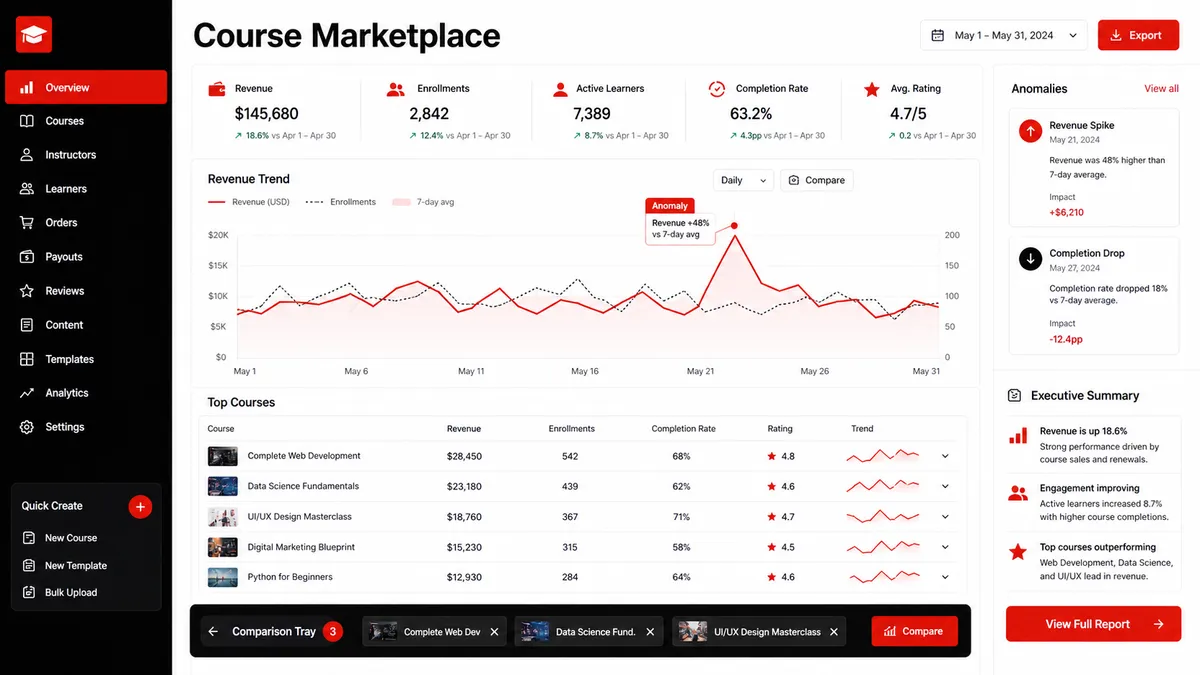Click the Reviews star icon in sidebar

[27, 291]
